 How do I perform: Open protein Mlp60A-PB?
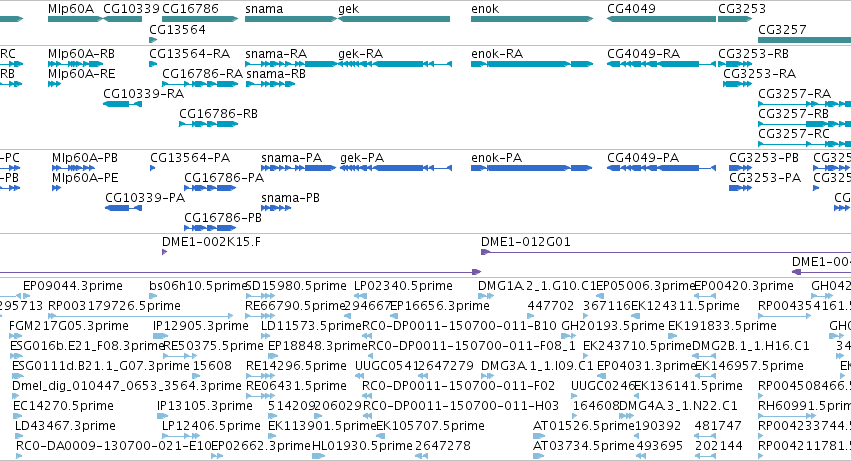[x=85, y=158]
